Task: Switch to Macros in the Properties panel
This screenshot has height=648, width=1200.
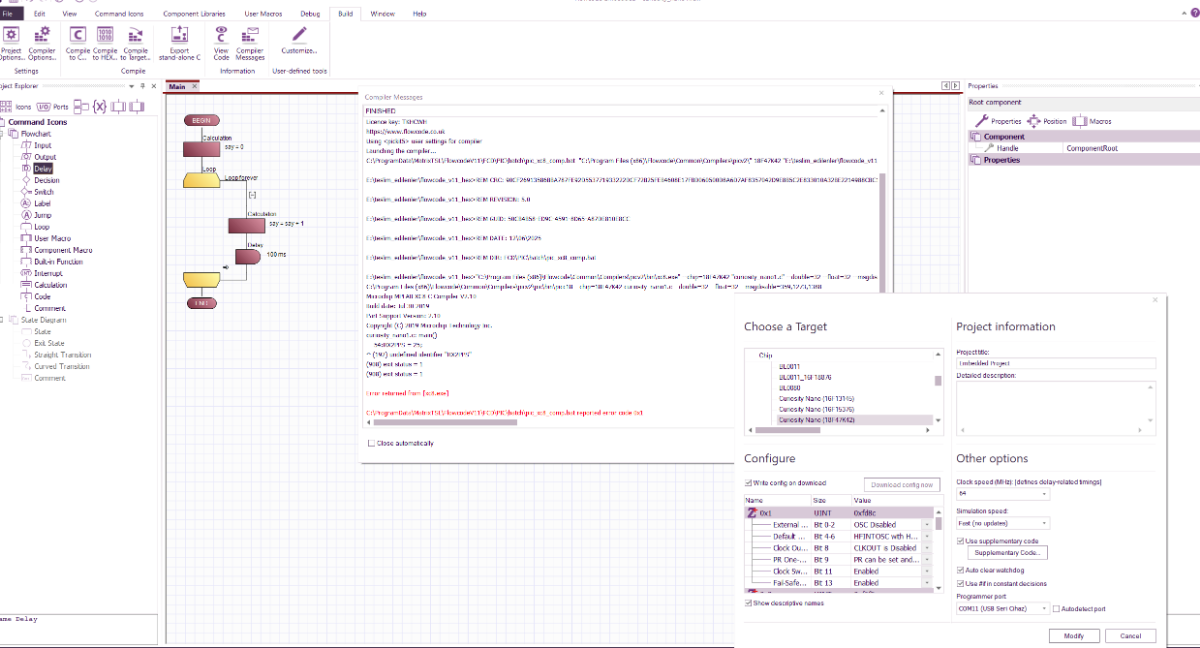Action: click(x=1092, y=121)
